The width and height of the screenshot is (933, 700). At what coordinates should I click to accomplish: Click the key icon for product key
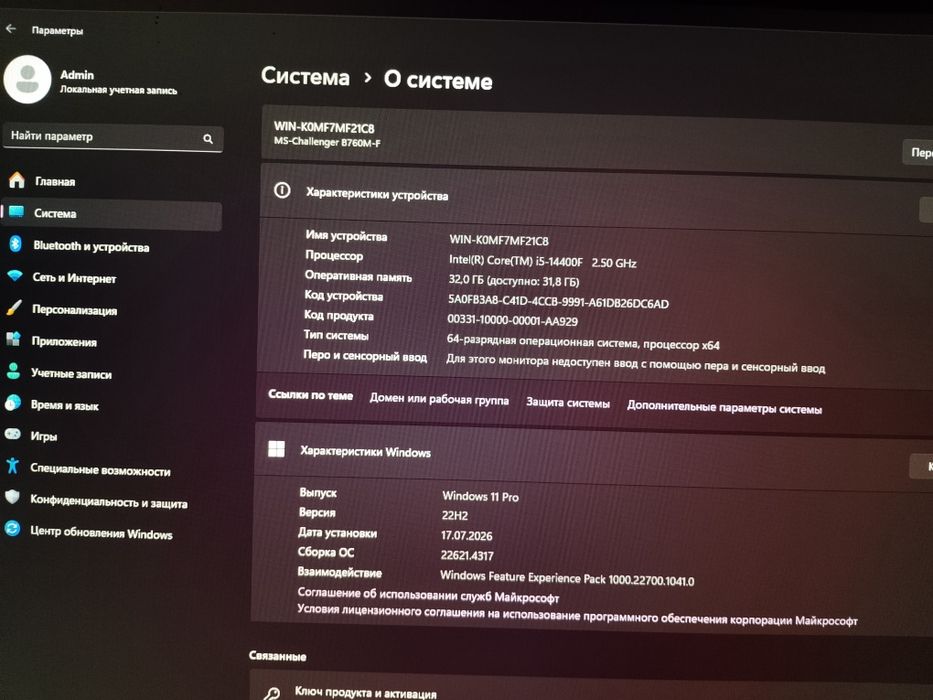(x=271, y=693)
